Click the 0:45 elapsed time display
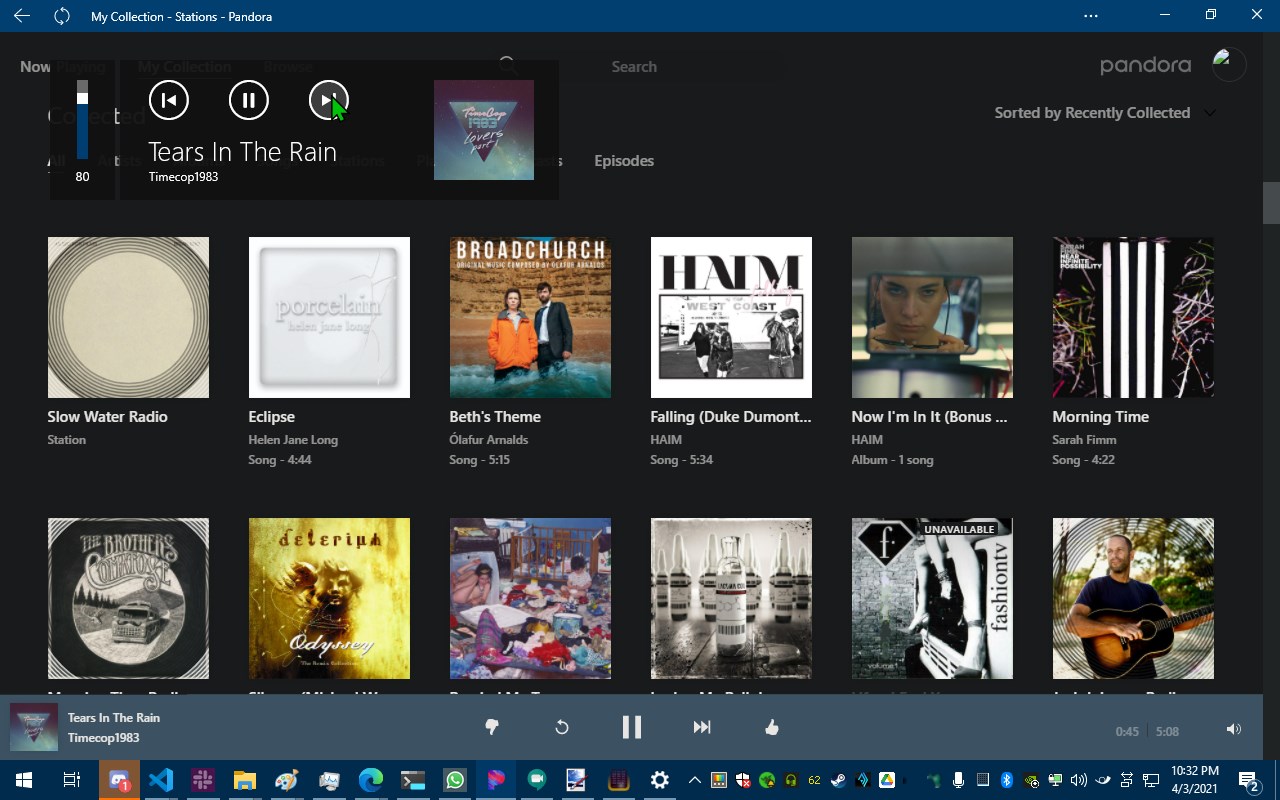1280x800 pixels. click(x=1127, y=731)
